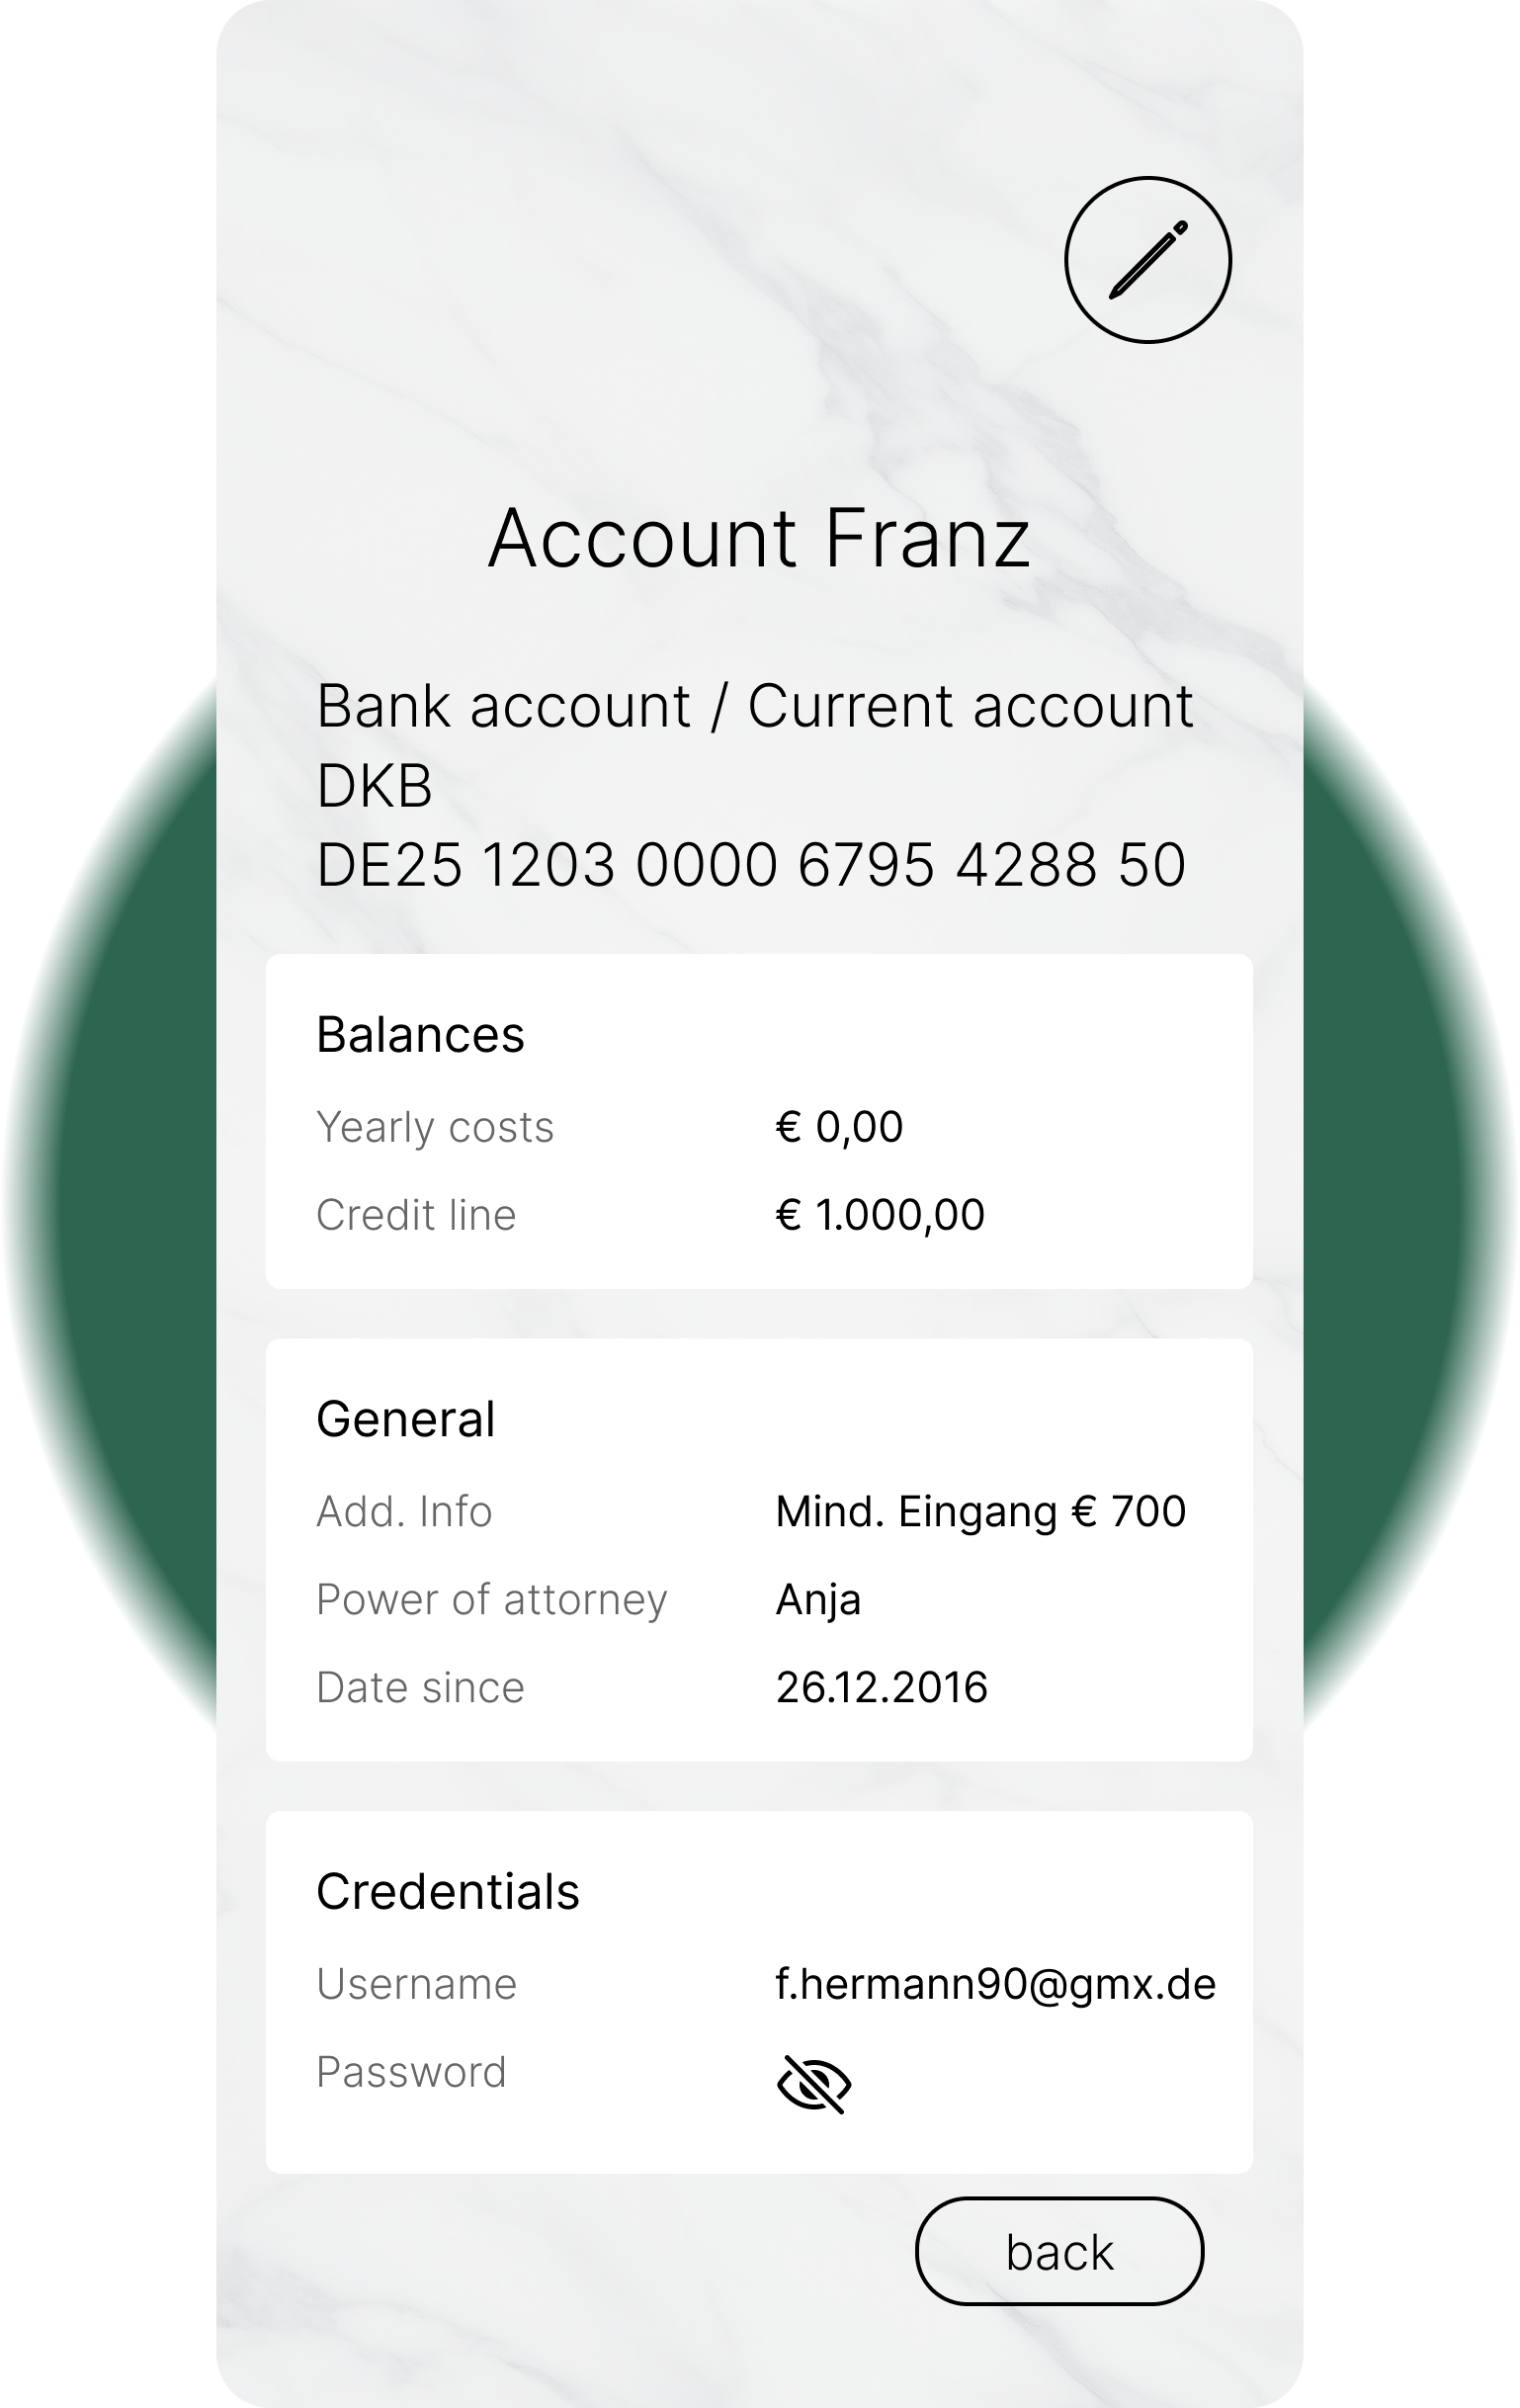
Task: Click Add. Info value Mind. Eingang € 700
Action: [980, 1512]
